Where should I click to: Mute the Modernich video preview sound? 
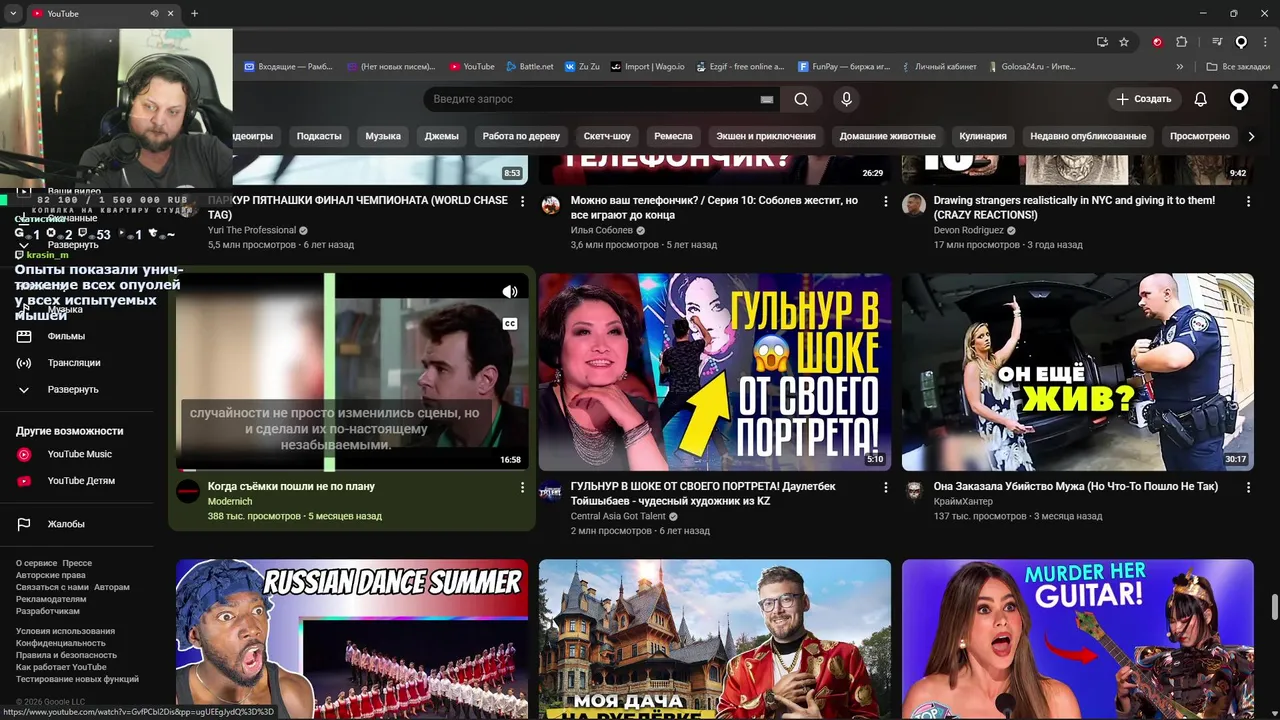510,292
